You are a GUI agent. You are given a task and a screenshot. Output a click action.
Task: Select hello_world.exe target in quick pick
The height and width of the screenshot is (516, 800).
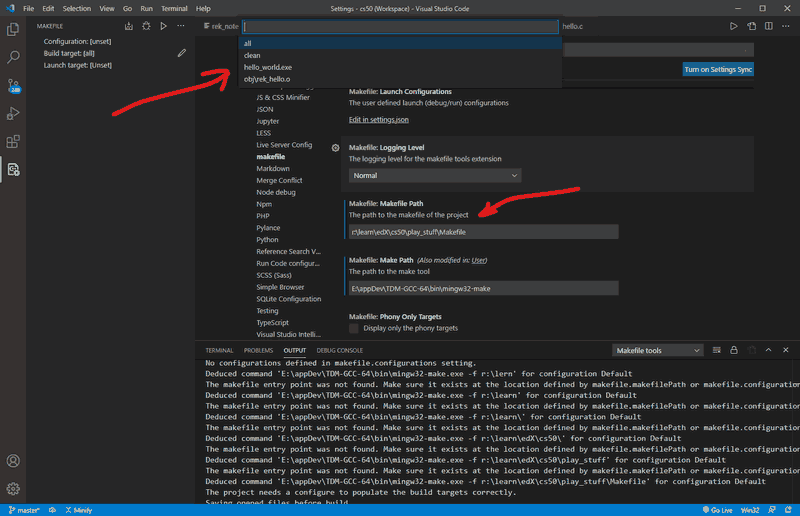point(400,67)
